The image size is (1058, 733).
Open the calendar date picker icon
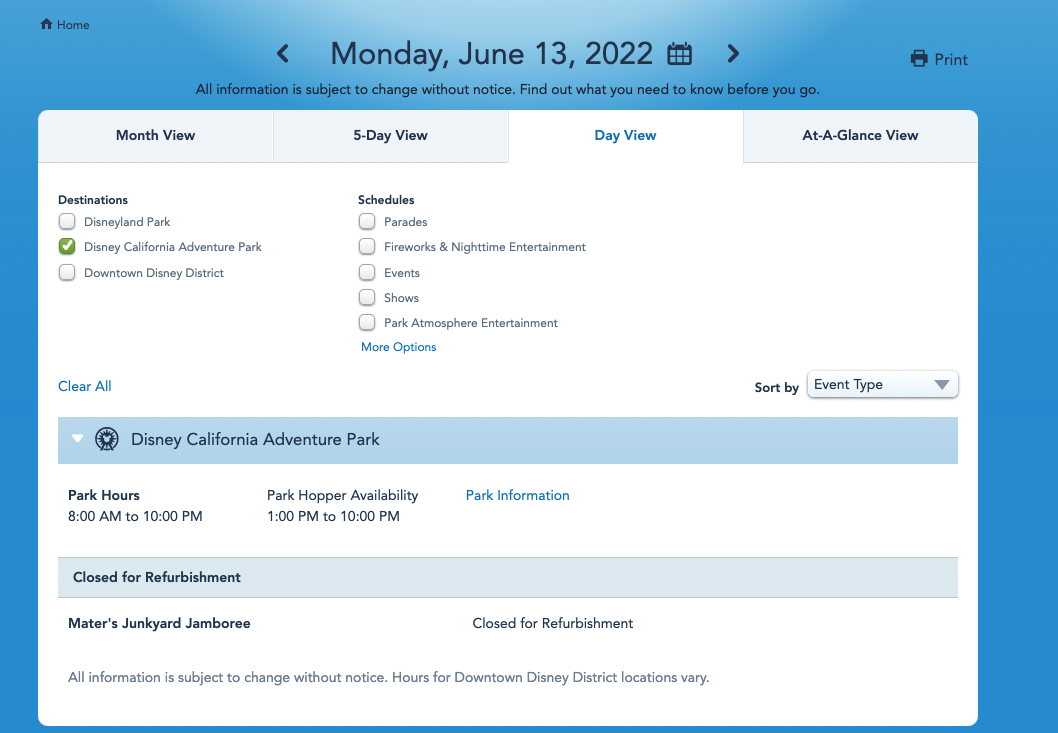click(x=679, y=53)
